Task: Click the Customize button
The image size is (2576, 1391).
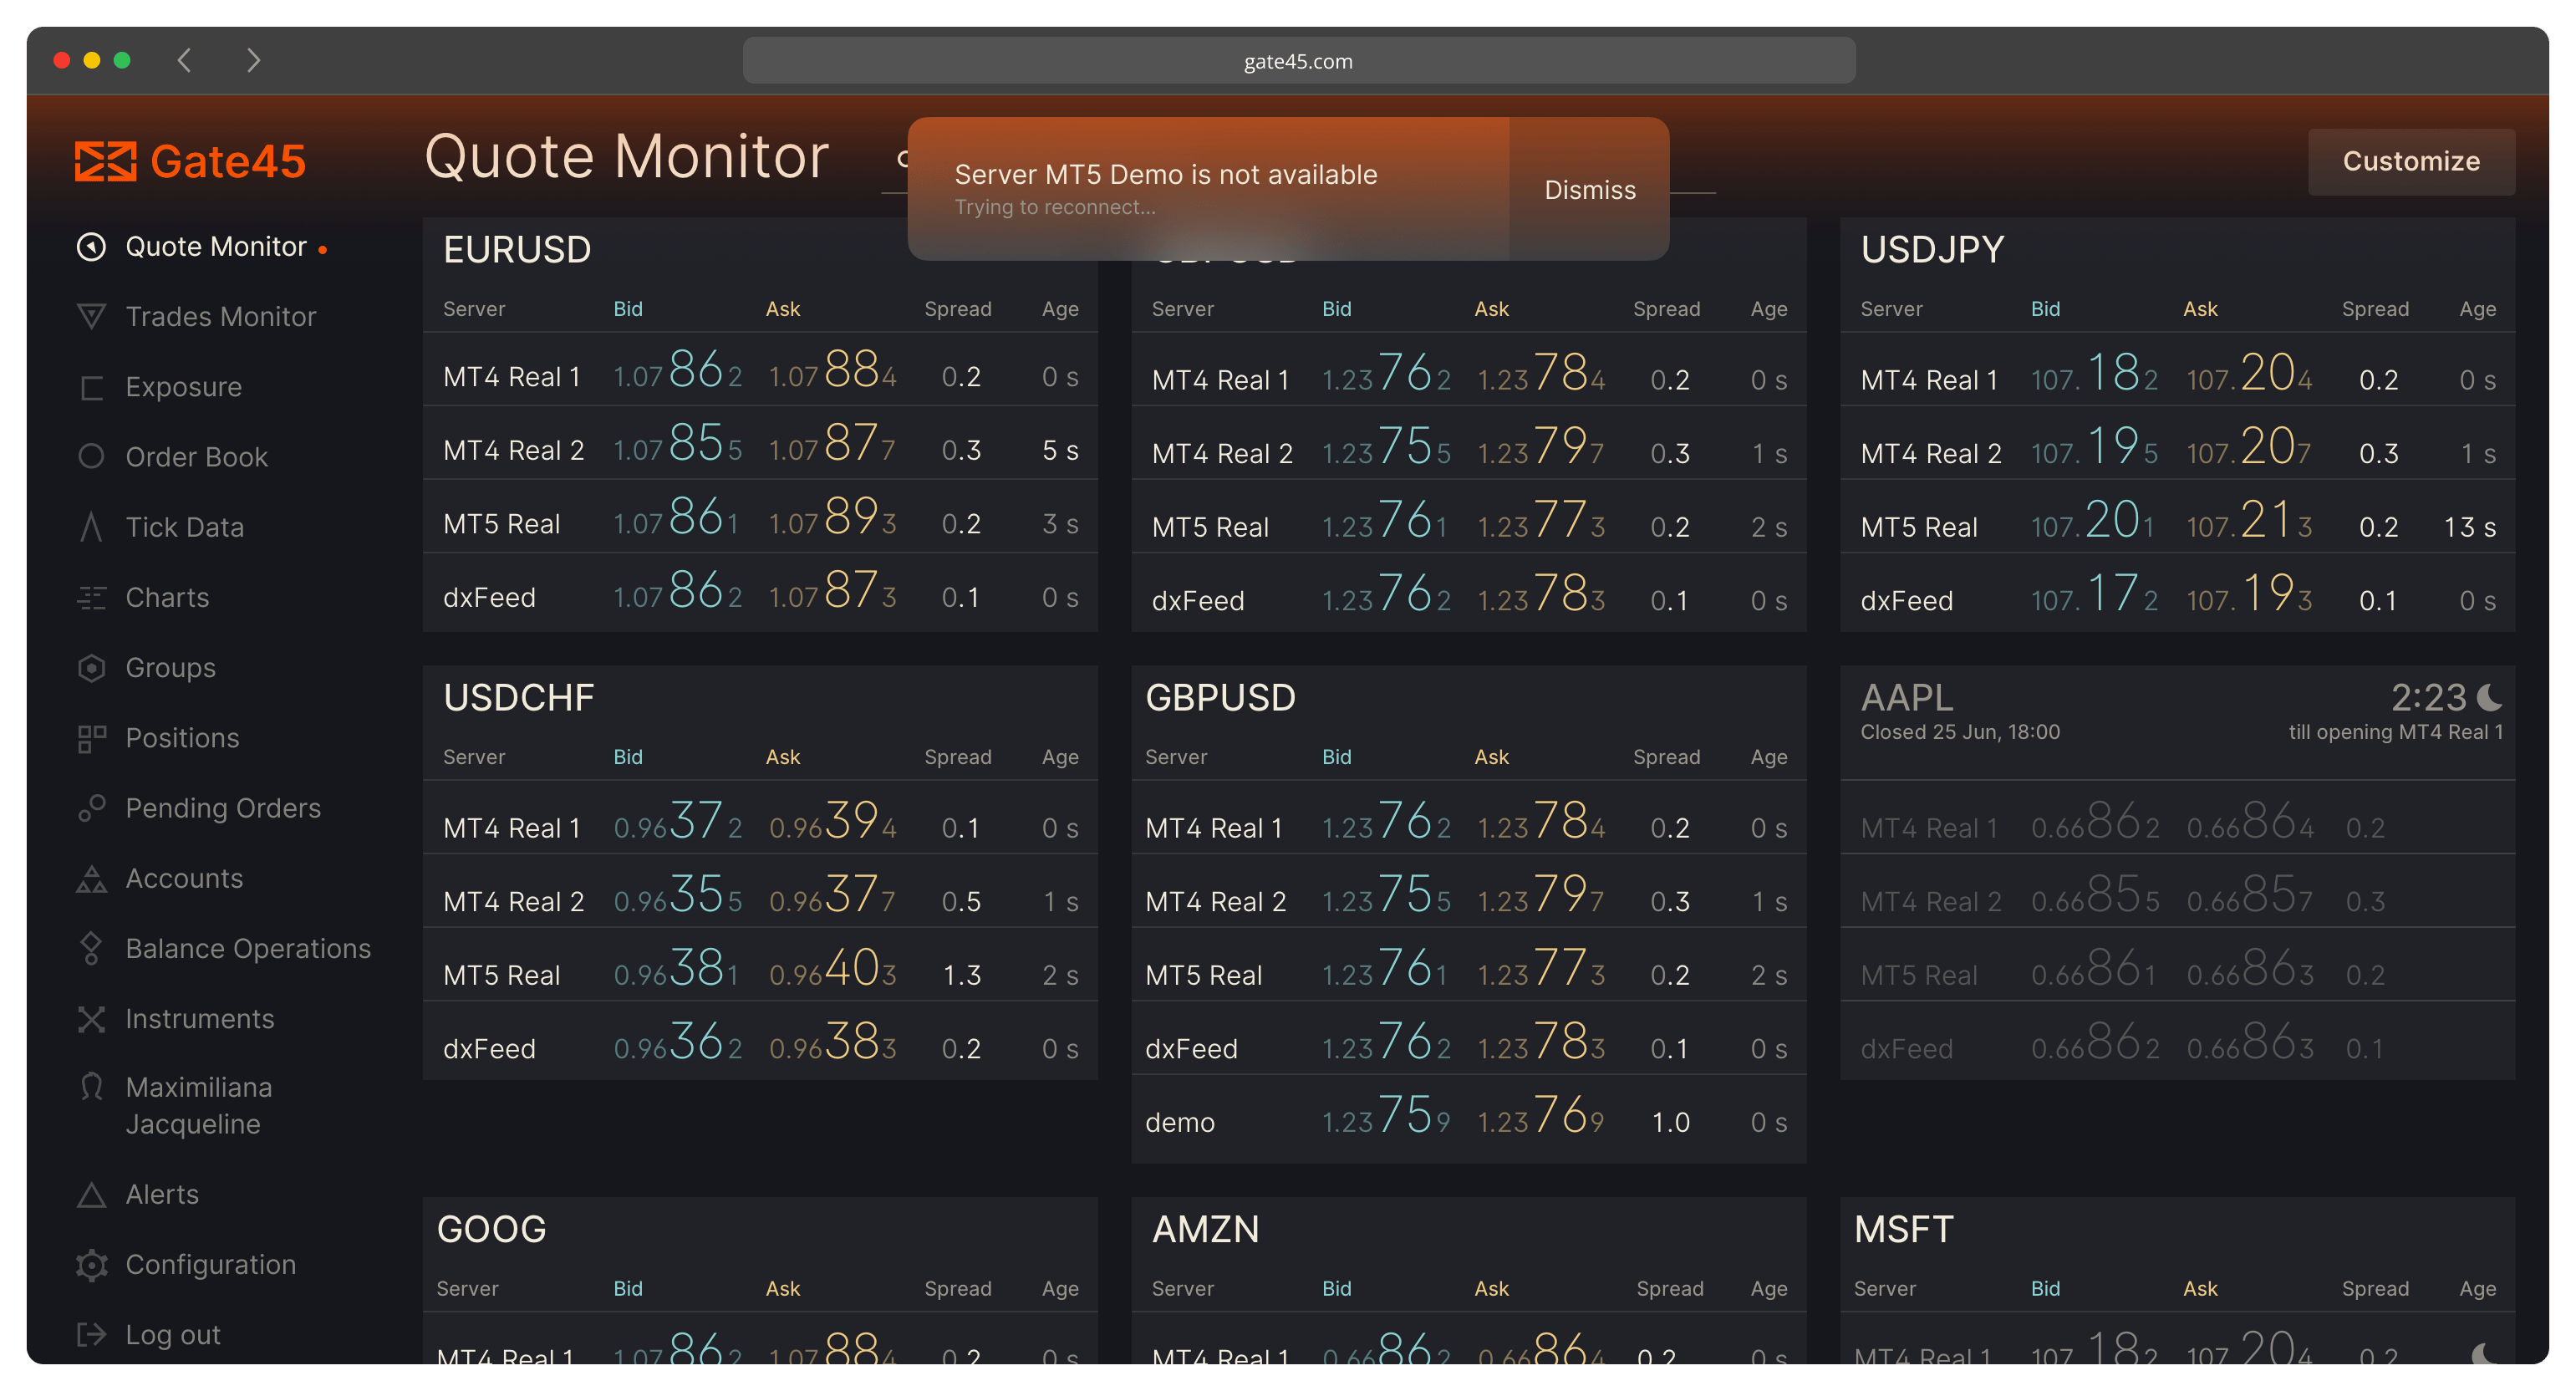Action: coord(2411,161)
